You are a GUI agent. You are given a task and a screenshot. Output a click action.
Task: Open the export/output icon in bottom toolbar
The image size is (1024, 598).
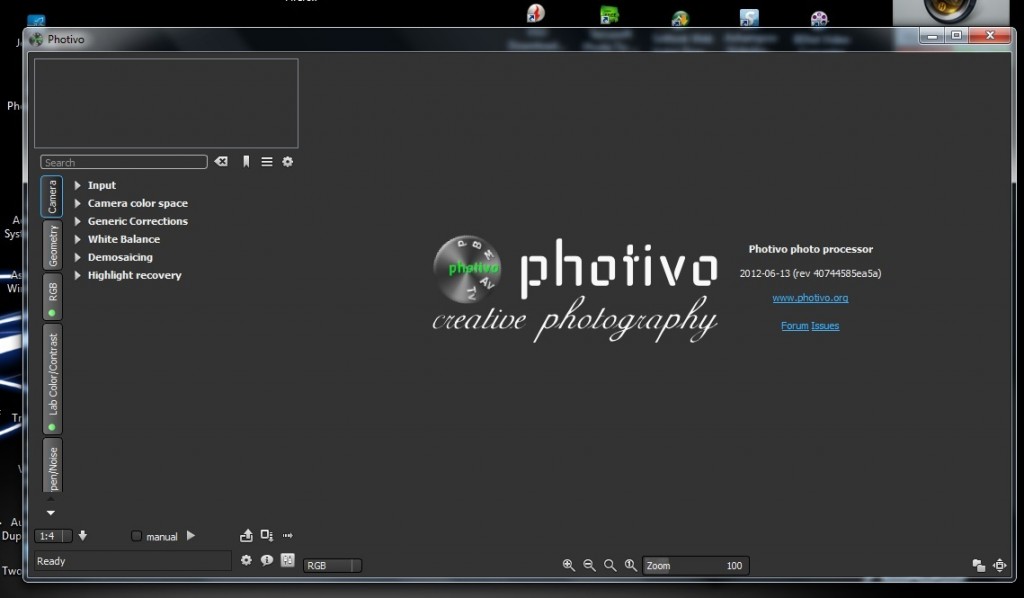(245, 535)
